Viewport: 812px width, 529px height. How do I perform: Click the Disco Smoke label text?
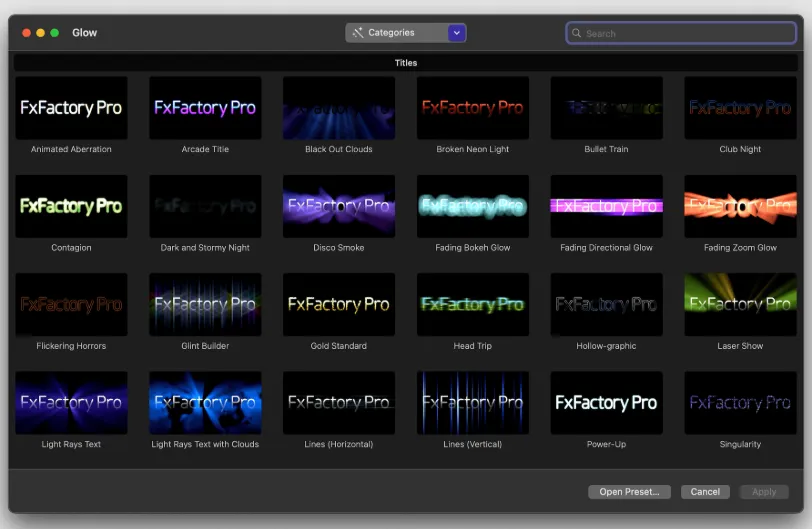coord(339,247)
